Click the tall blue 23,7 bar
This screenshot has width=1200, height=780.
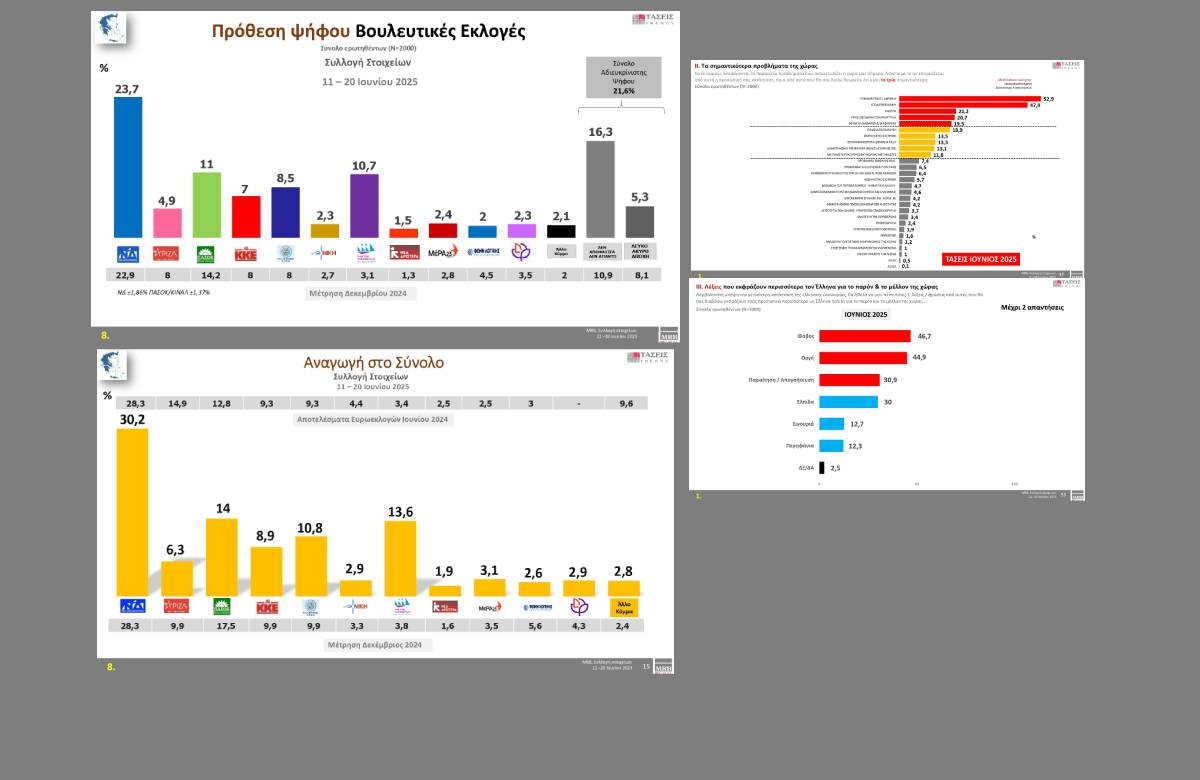[x=128, y=167]
